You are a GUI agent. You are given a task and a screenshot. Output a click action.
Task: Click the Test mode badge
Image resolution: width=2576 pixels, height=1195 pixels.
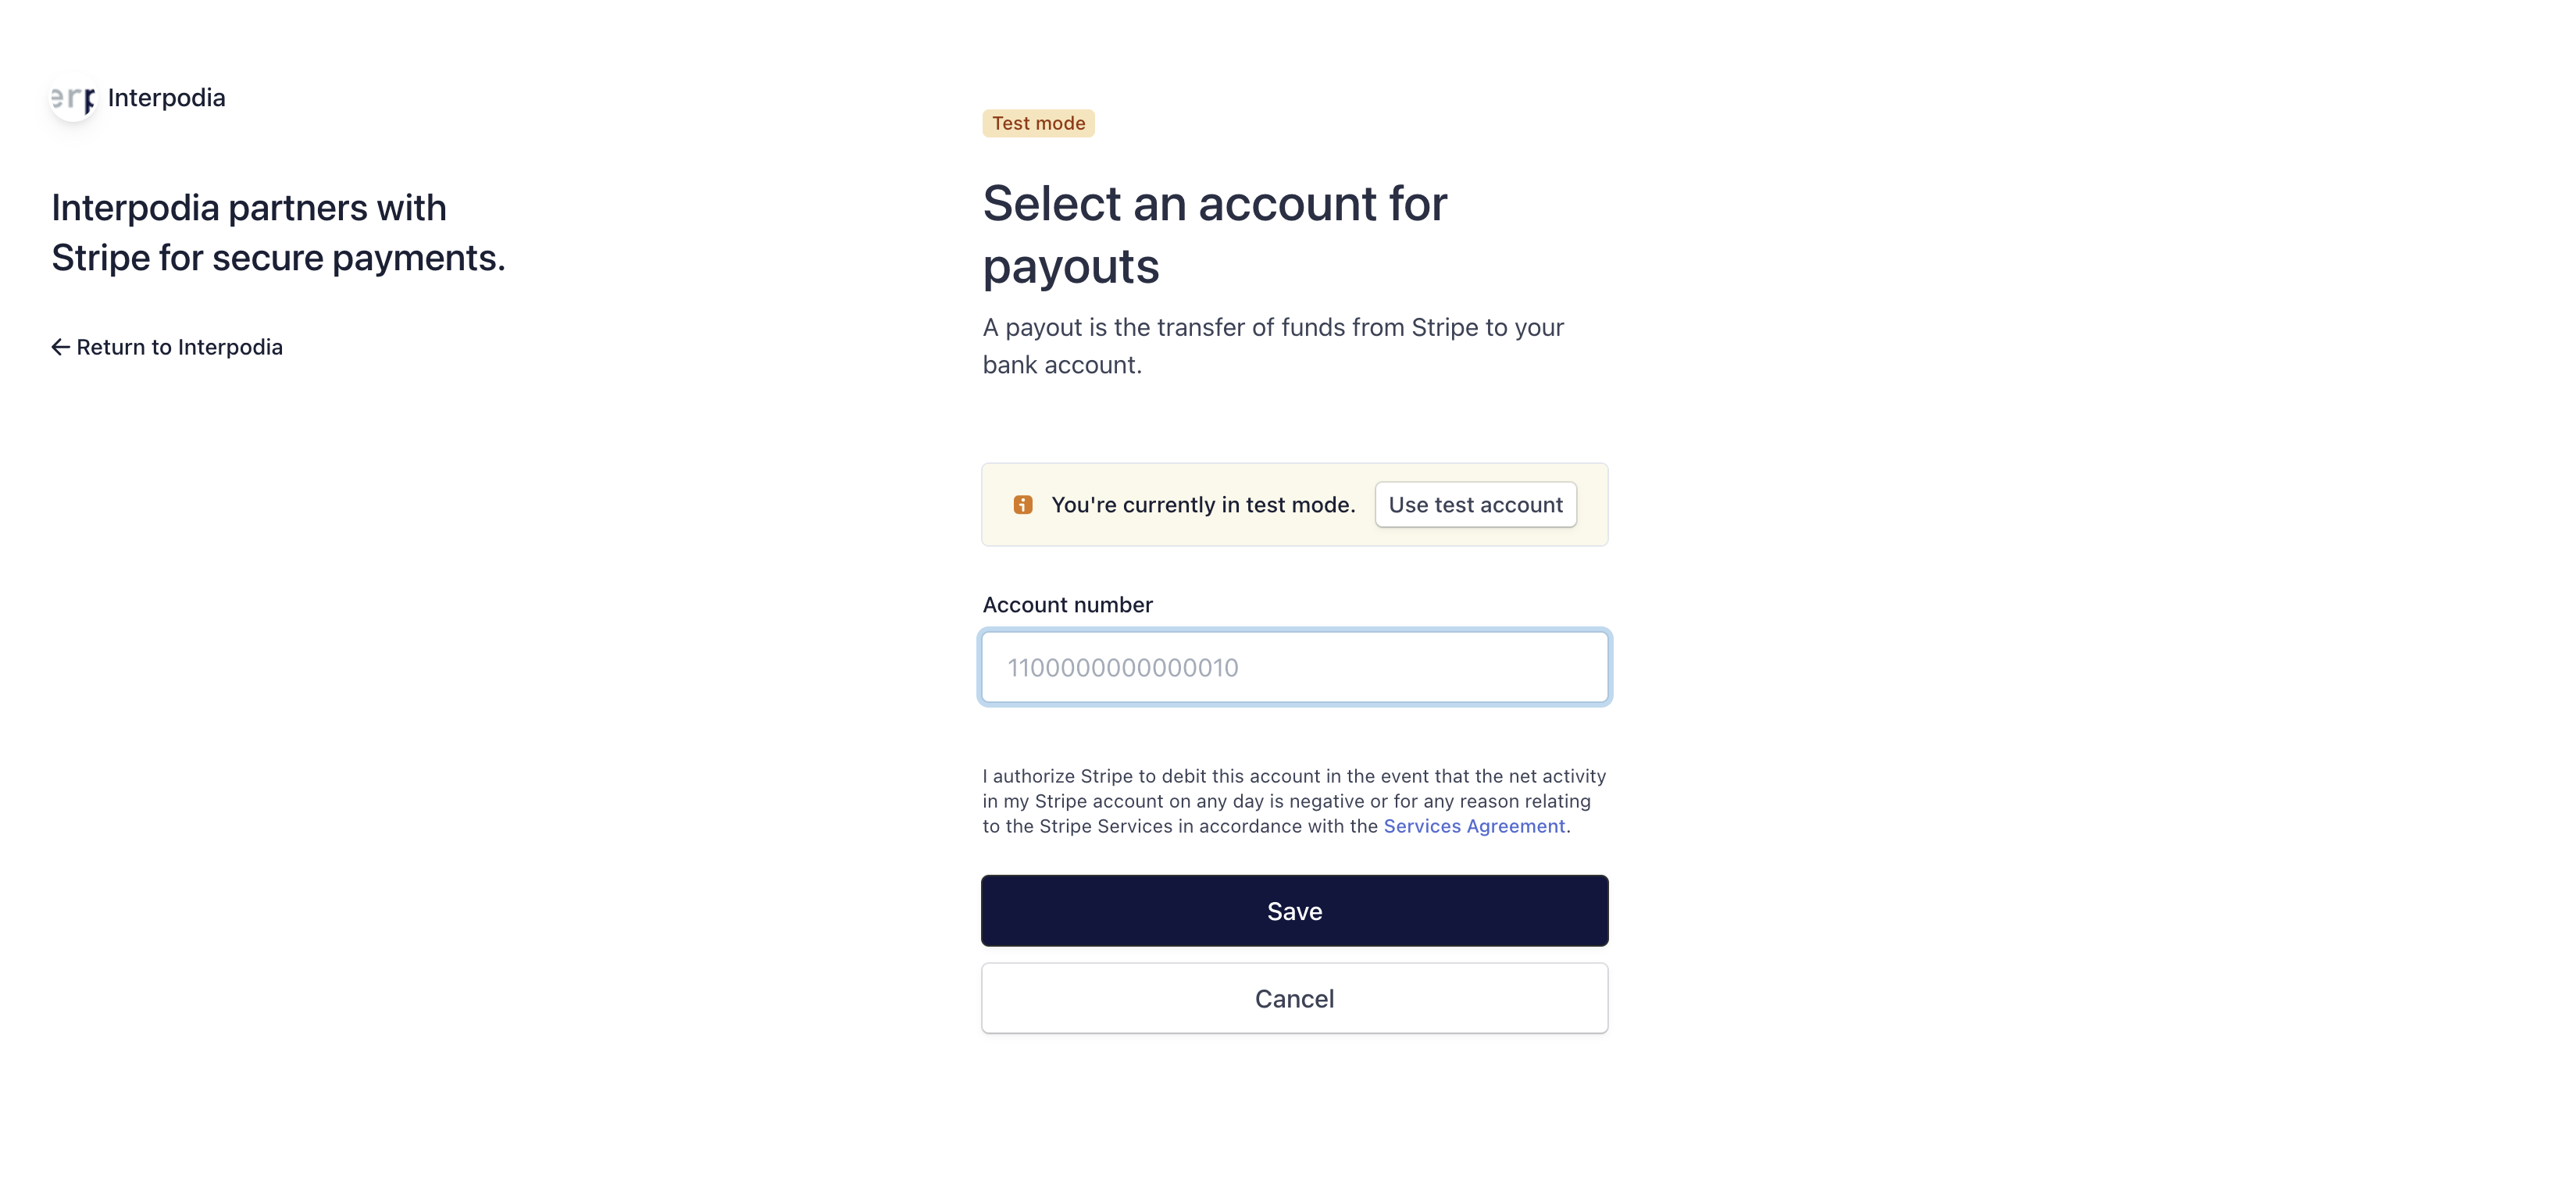coord(1038,123)
